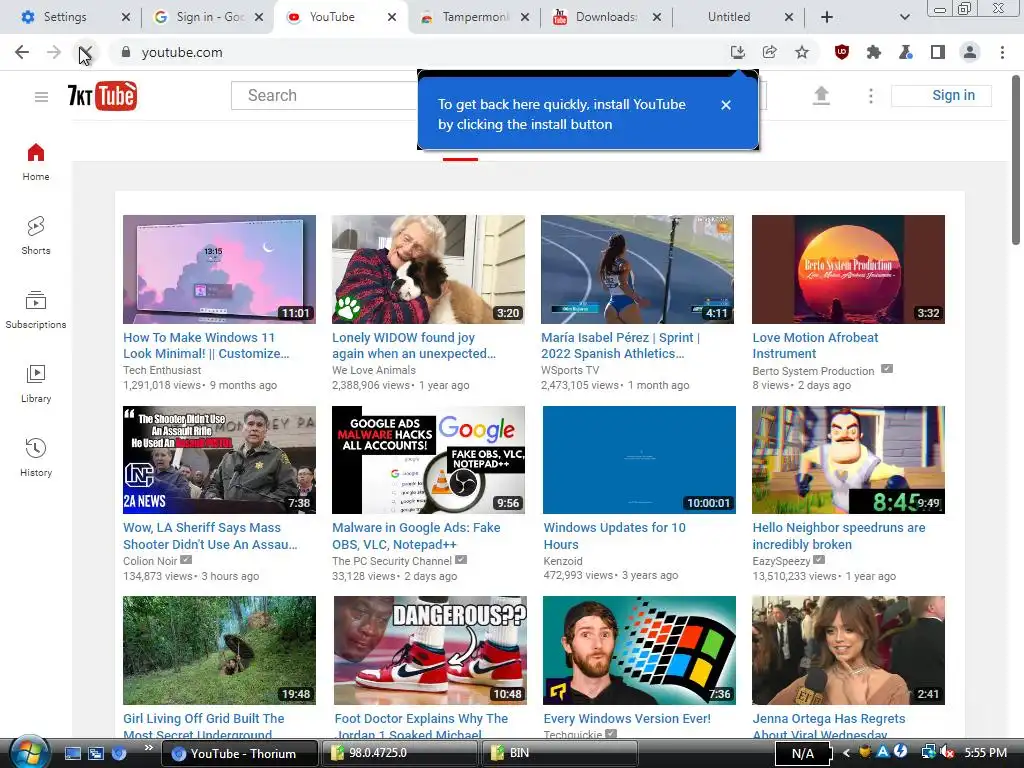Switch to the Untitled tab

pyautogui.click(x=729, y=17)
